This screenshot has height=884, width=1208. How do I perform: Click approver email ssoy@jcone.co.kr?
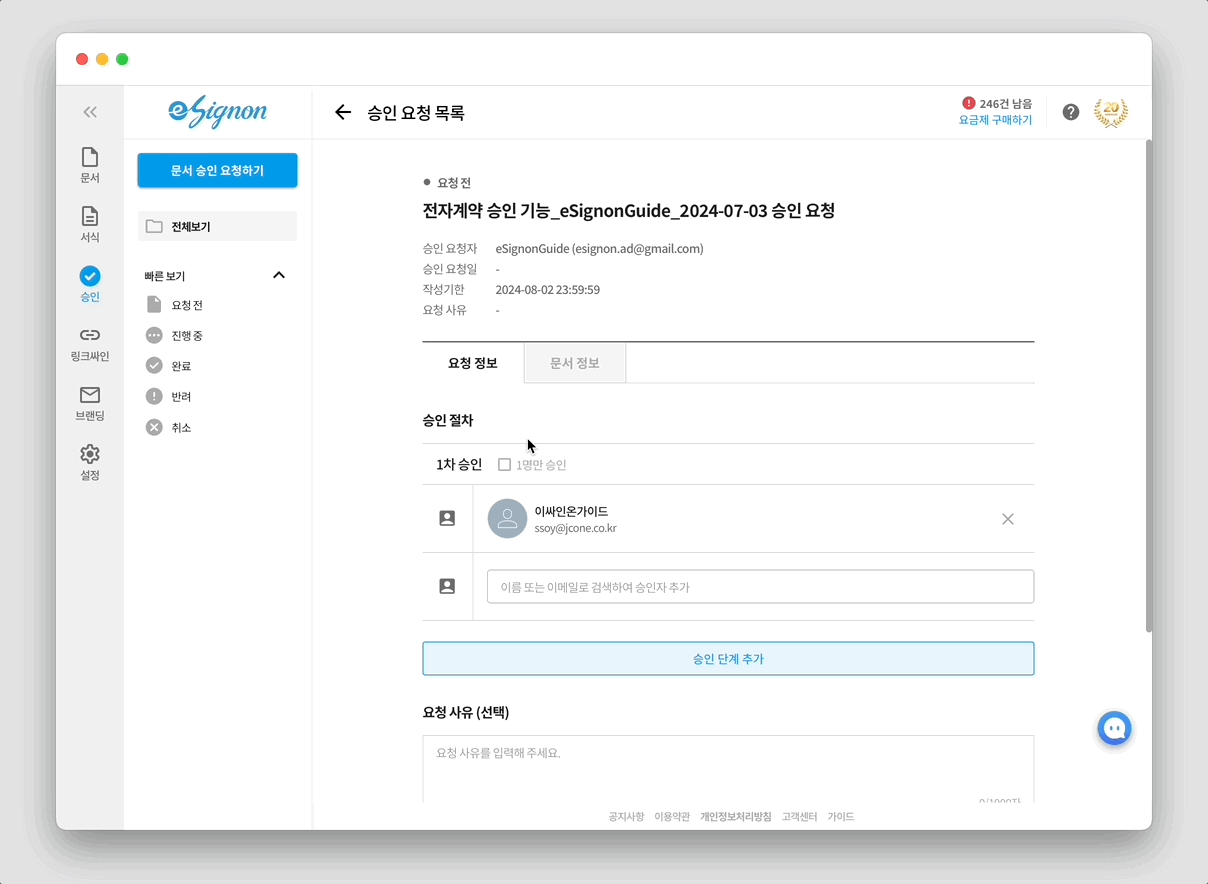click(x=576, y=528)
